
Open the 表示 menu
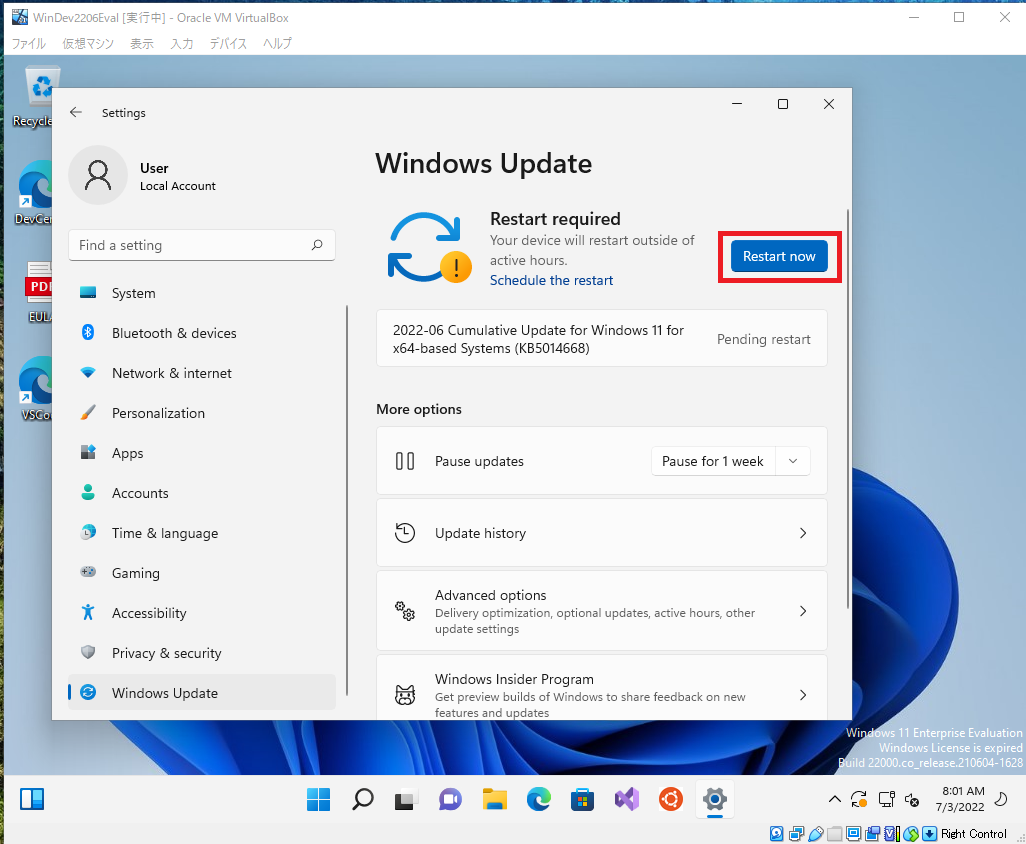pyautogui.click(x=142, y=44)
